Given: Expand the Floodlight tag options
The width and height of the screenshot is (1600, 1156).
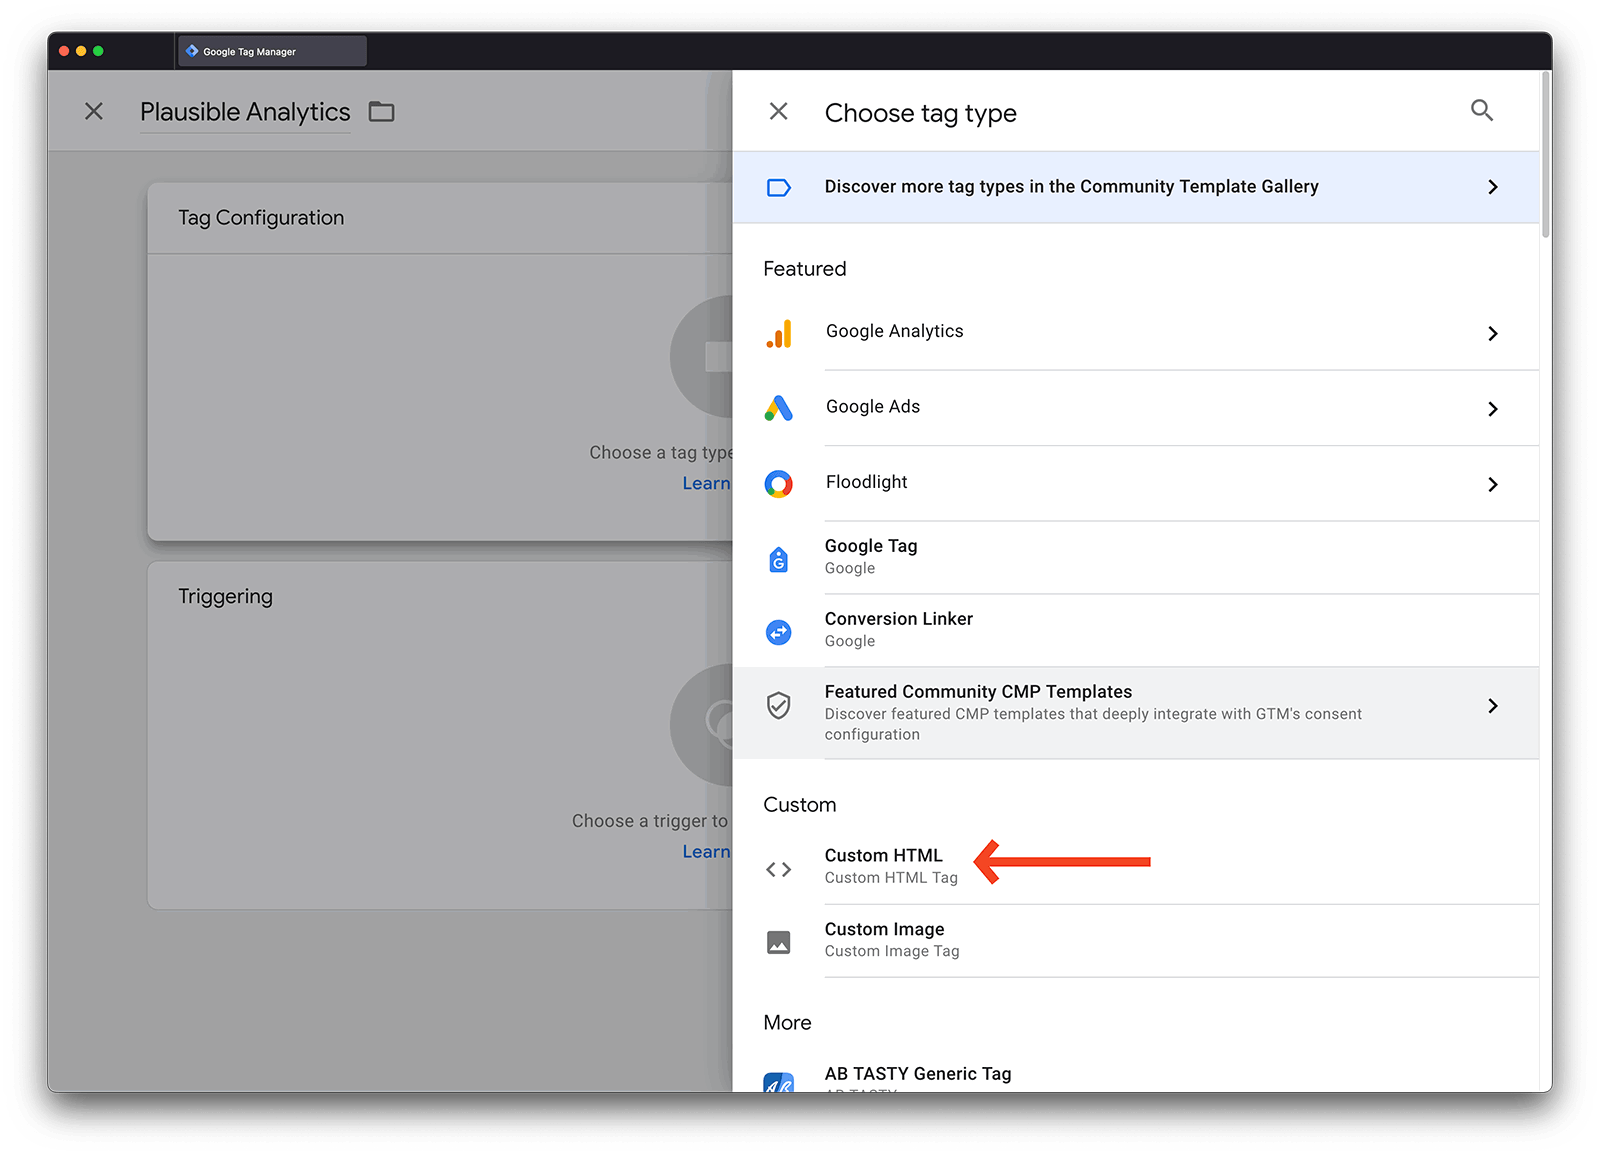Looking at the screenshot, I should pos(1493,484).
